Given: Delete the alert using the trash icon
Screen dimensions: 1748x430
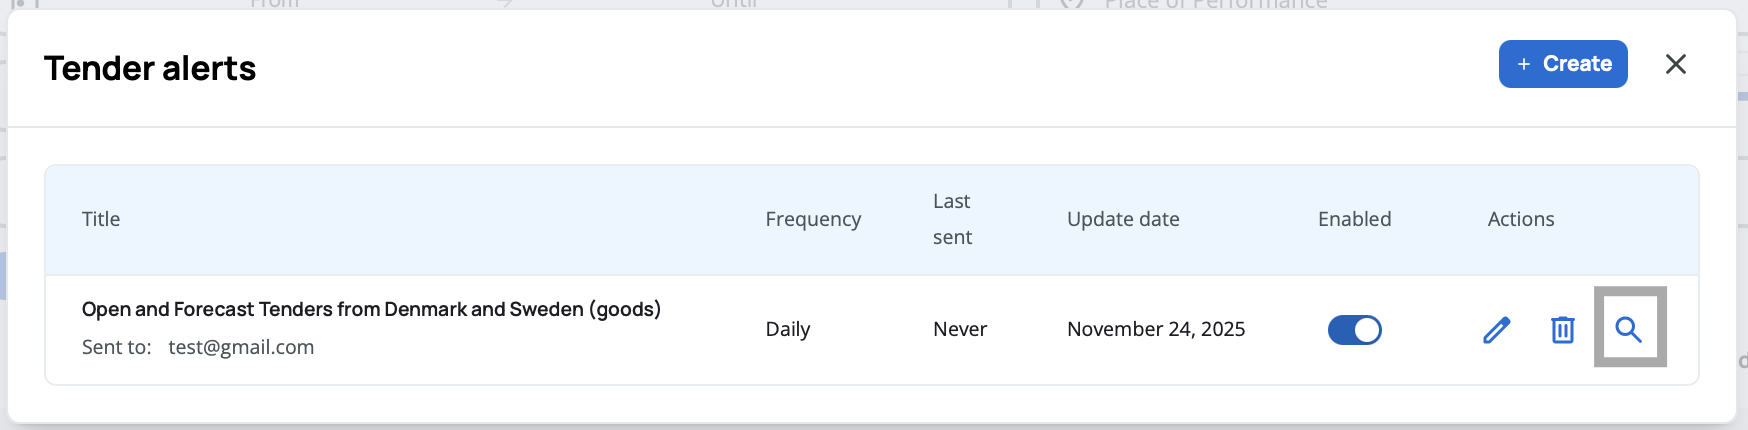Looking at the screenshot, I should 1562,329.
